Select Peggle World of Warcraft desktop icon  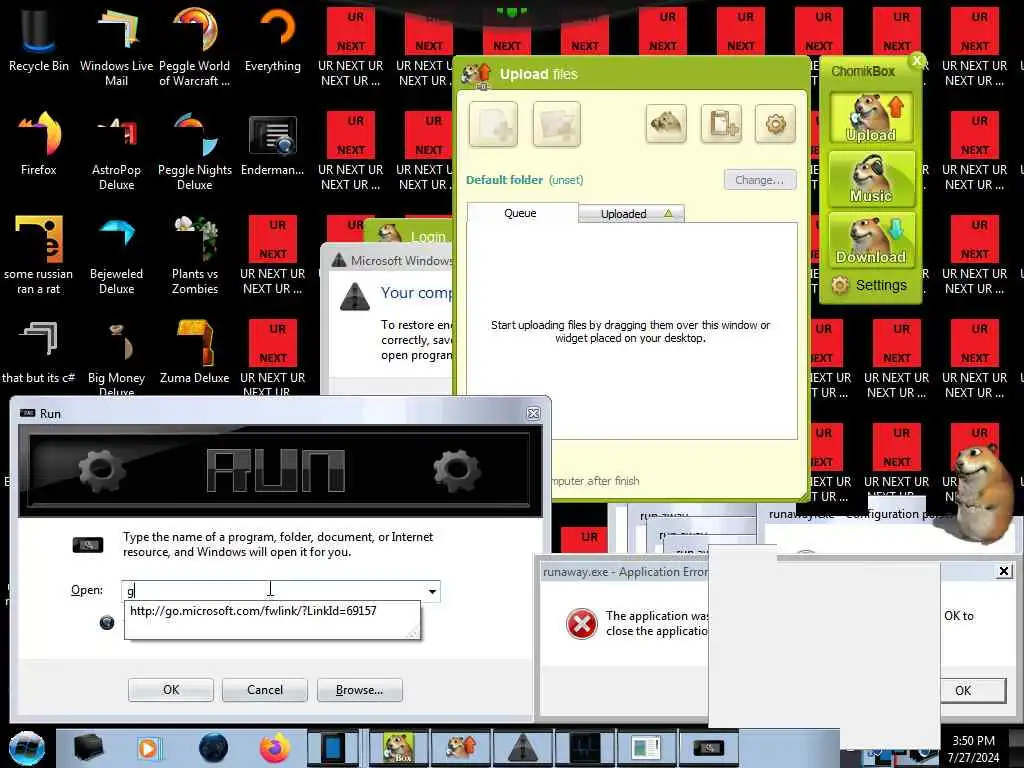(x=195, y=46)
